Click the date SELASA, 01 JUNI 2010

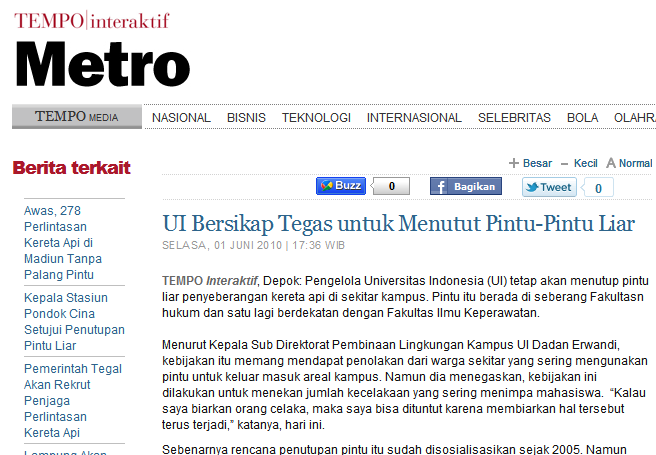click(x=222, y=245)
